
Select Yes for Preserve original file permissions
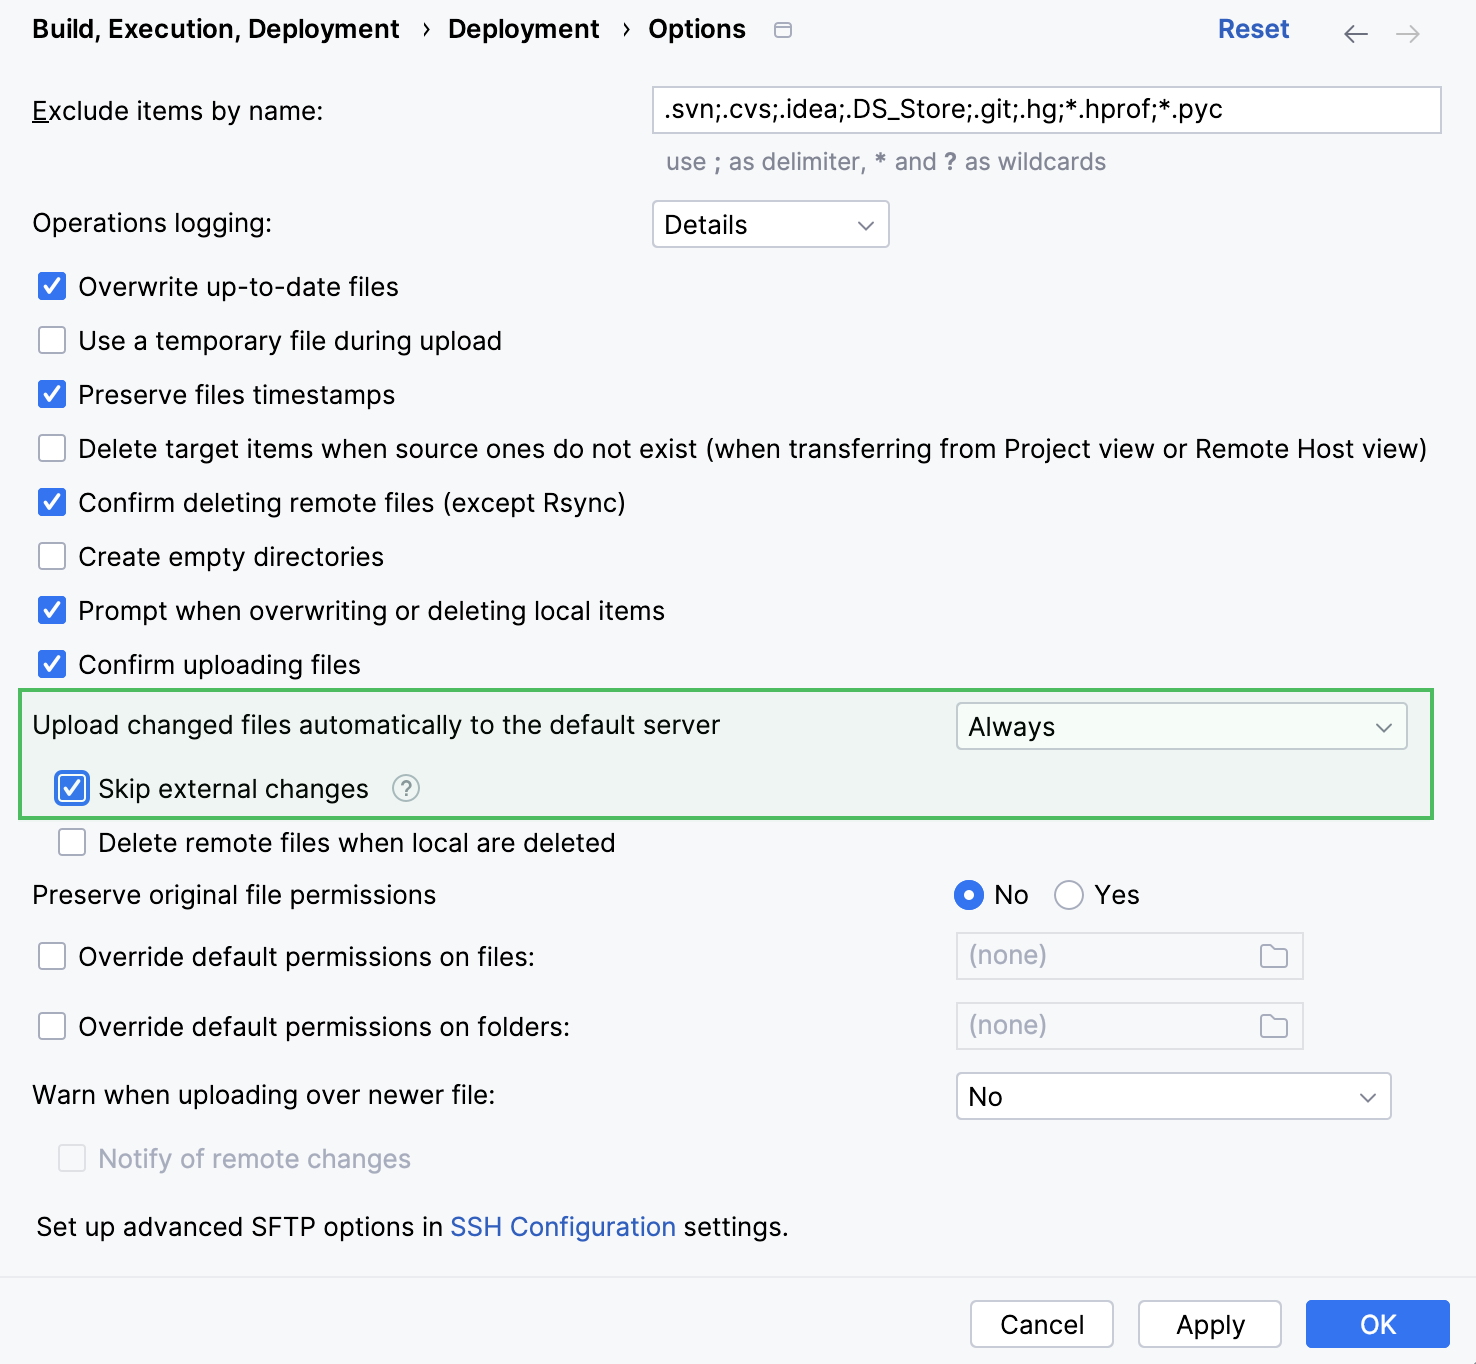point(1069,895)
